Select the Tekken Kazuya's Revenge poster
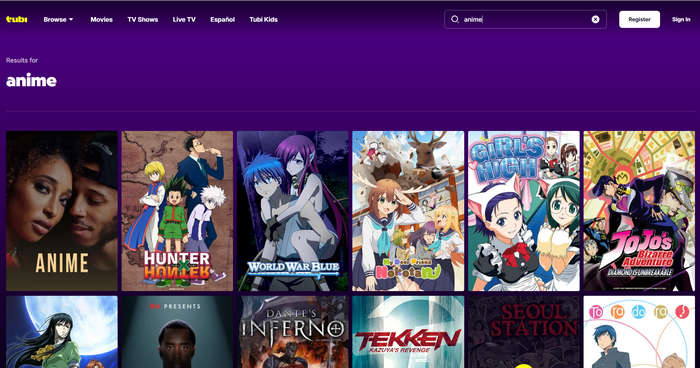This screenshot has width=700, height=368. (408, 332)
